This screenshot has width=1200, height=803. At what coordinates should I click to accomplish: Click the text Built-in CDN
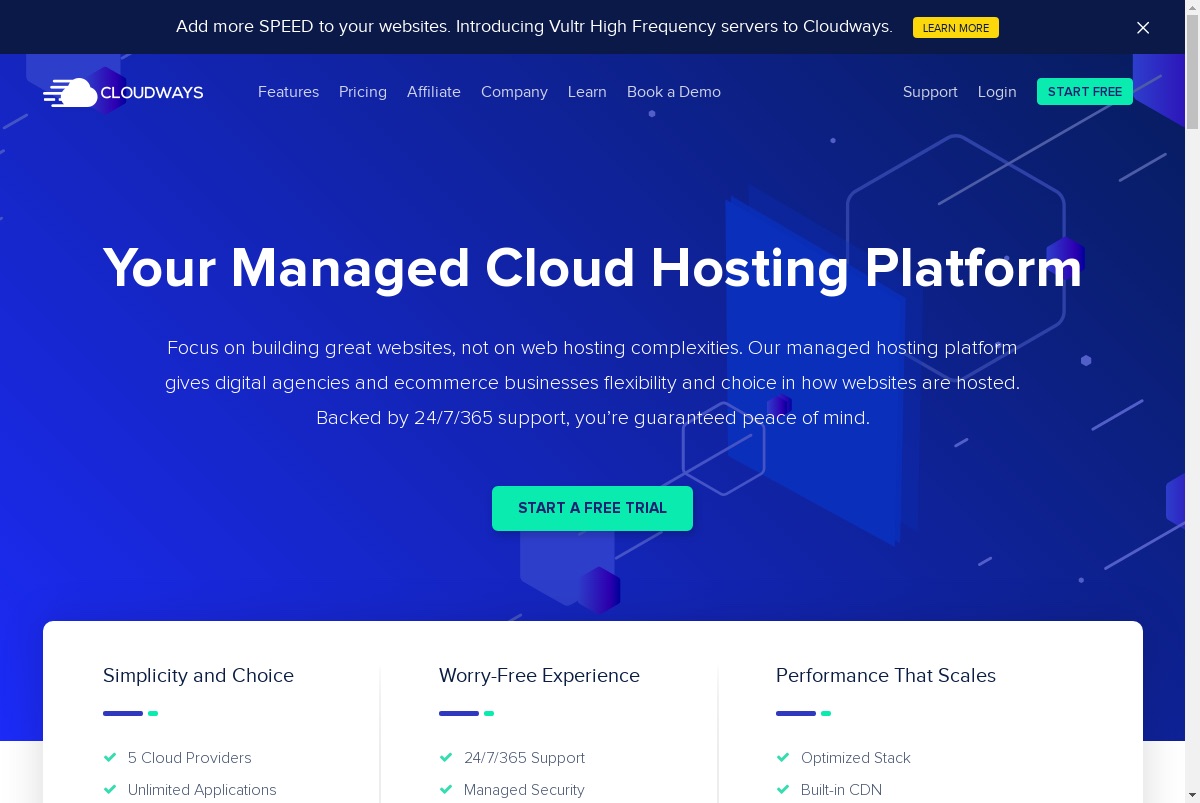point(841,790)
